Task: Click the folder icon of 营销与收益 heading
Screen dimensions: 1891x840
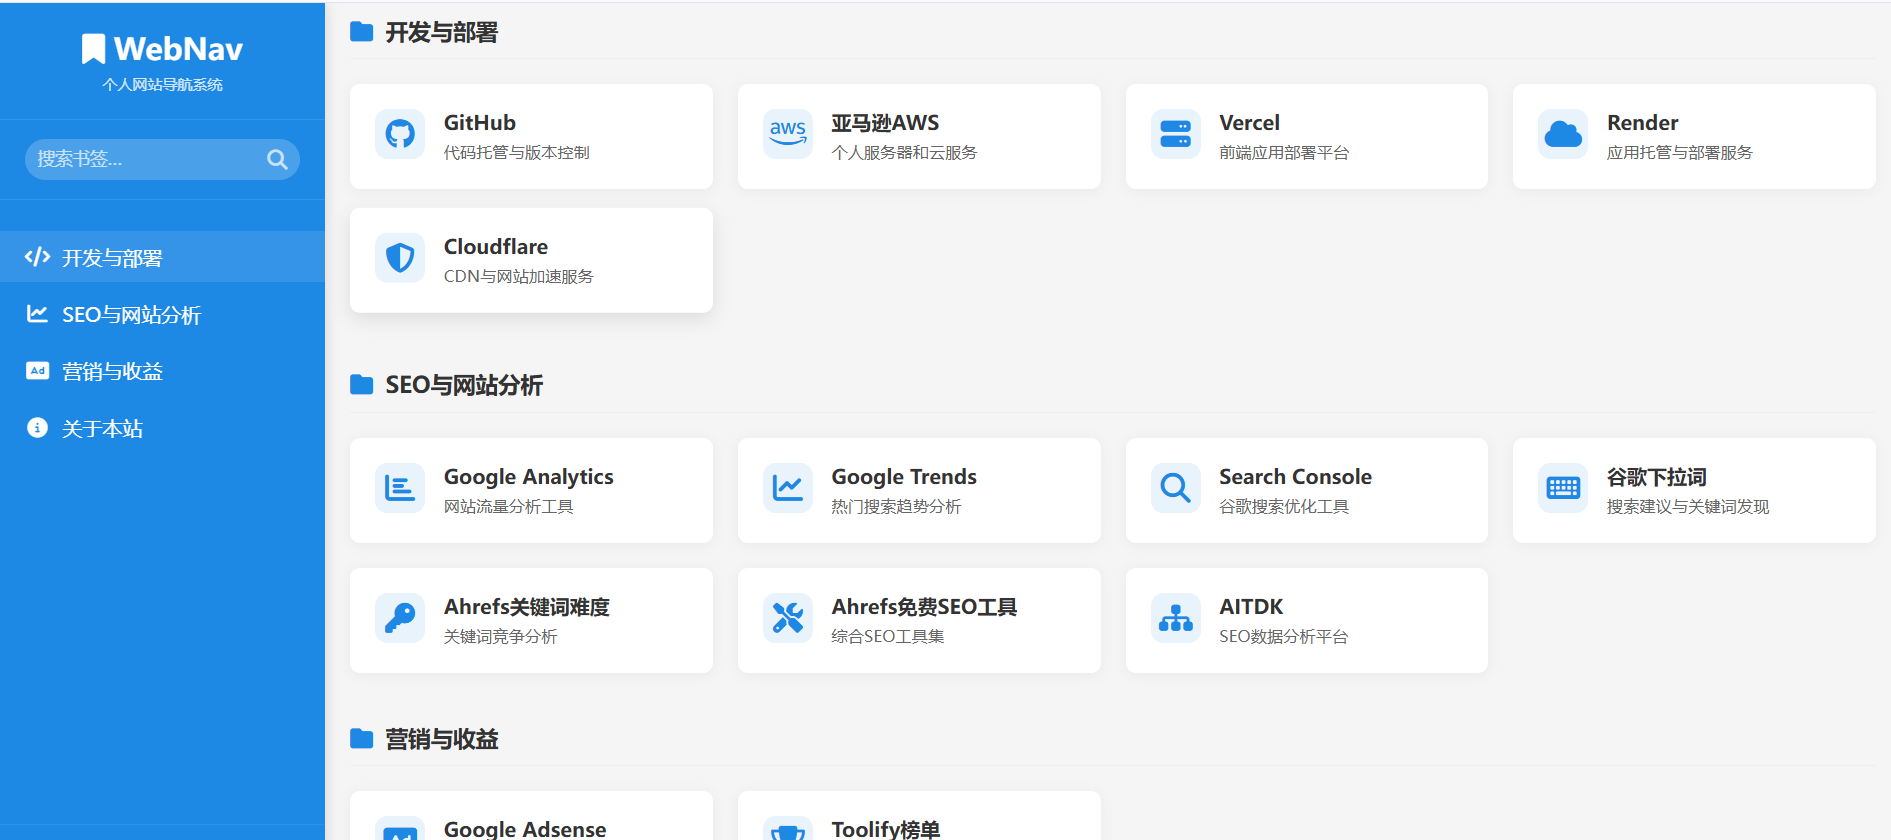Action: 362,739
